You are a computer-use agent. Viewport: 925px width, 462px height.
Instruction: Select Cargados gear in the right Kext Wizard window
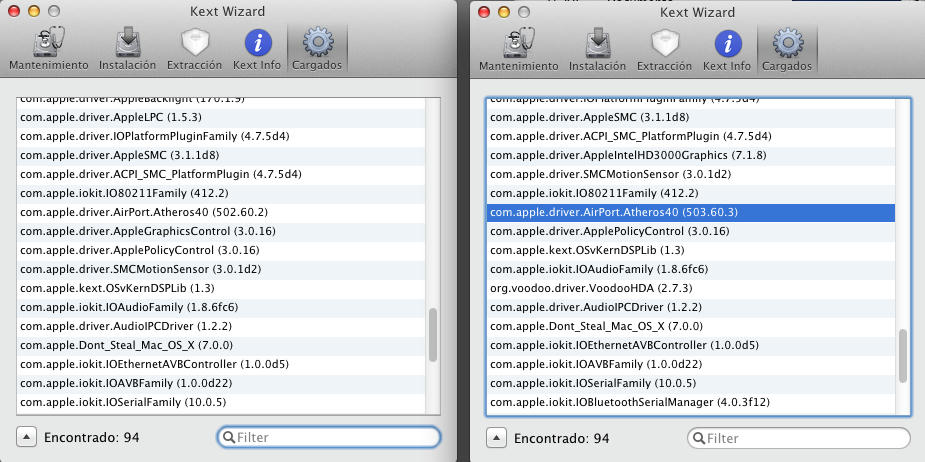pyautogui.click(x=788, y=50)
